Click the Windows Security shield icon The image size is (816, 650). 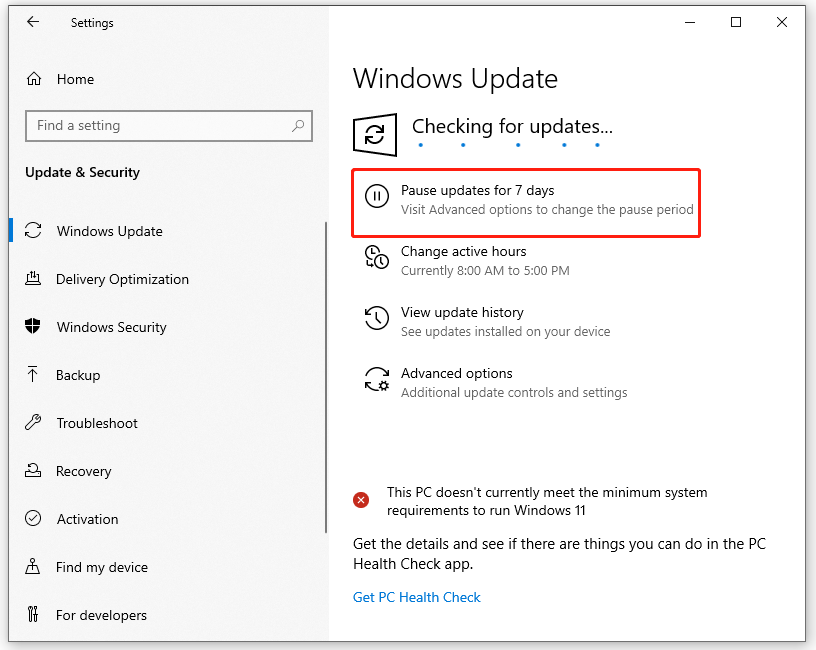pyautogui.click(x=35, y=327)
